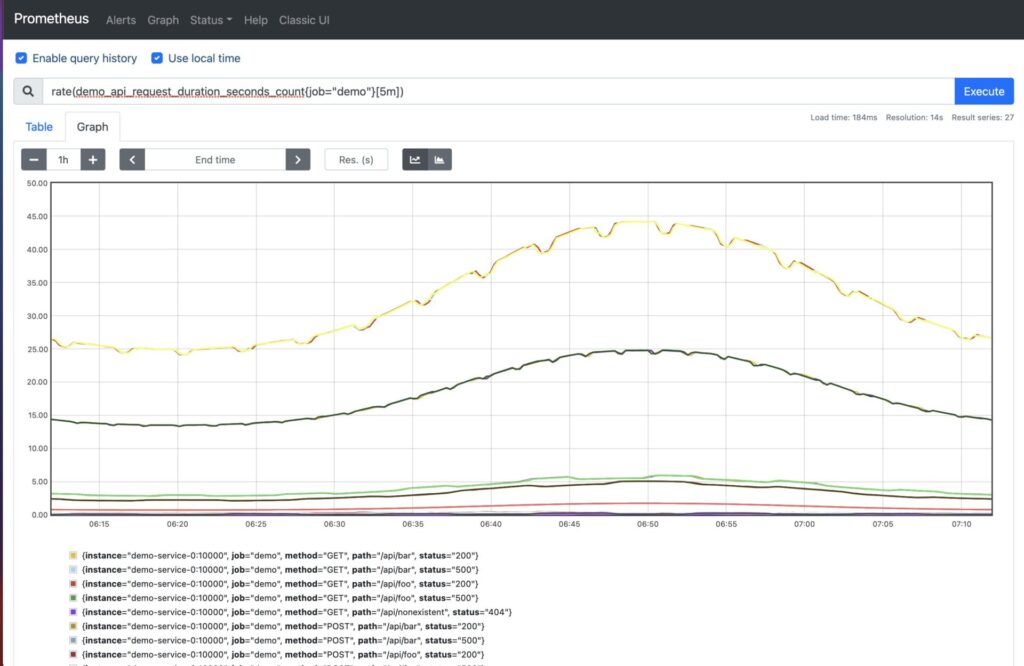
Task: Go to Graph in the navbar
Action: [163, 20]
